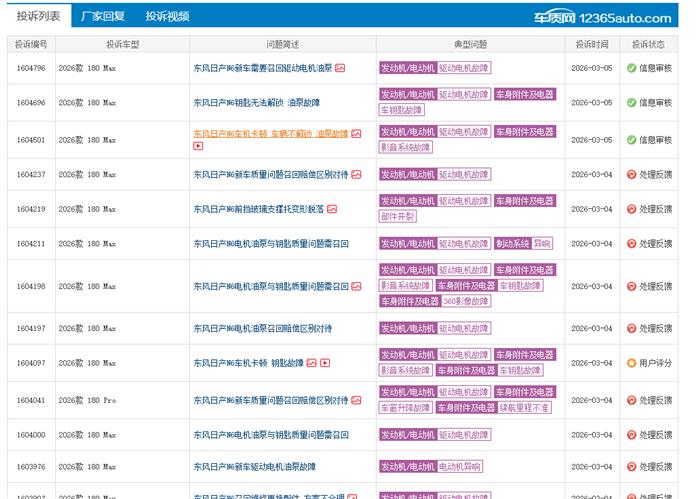The height and width of the screenshot is (499, 700).
Task: Open image icon for complaint 1604041
Action: point(355,400)
